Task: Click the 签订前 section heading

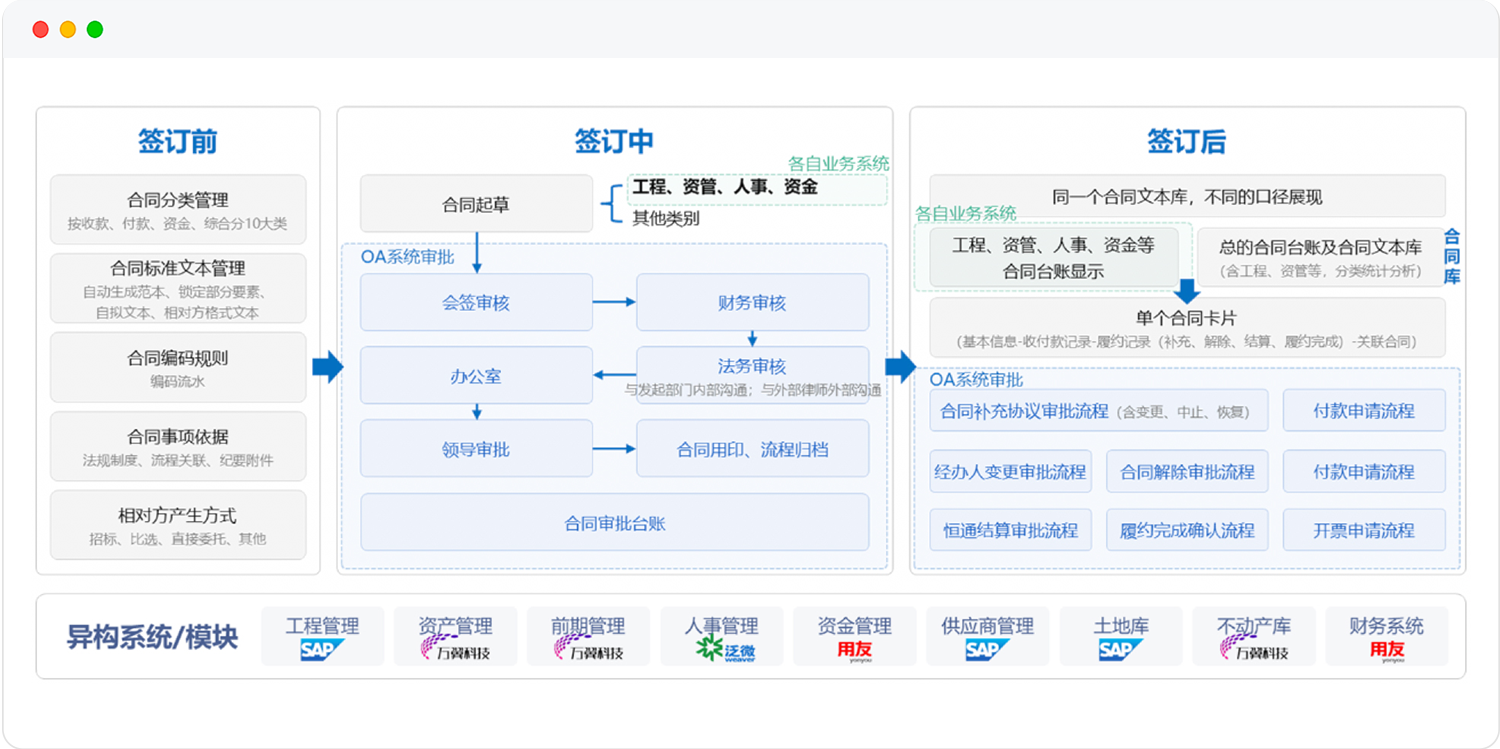Action: 178,142
